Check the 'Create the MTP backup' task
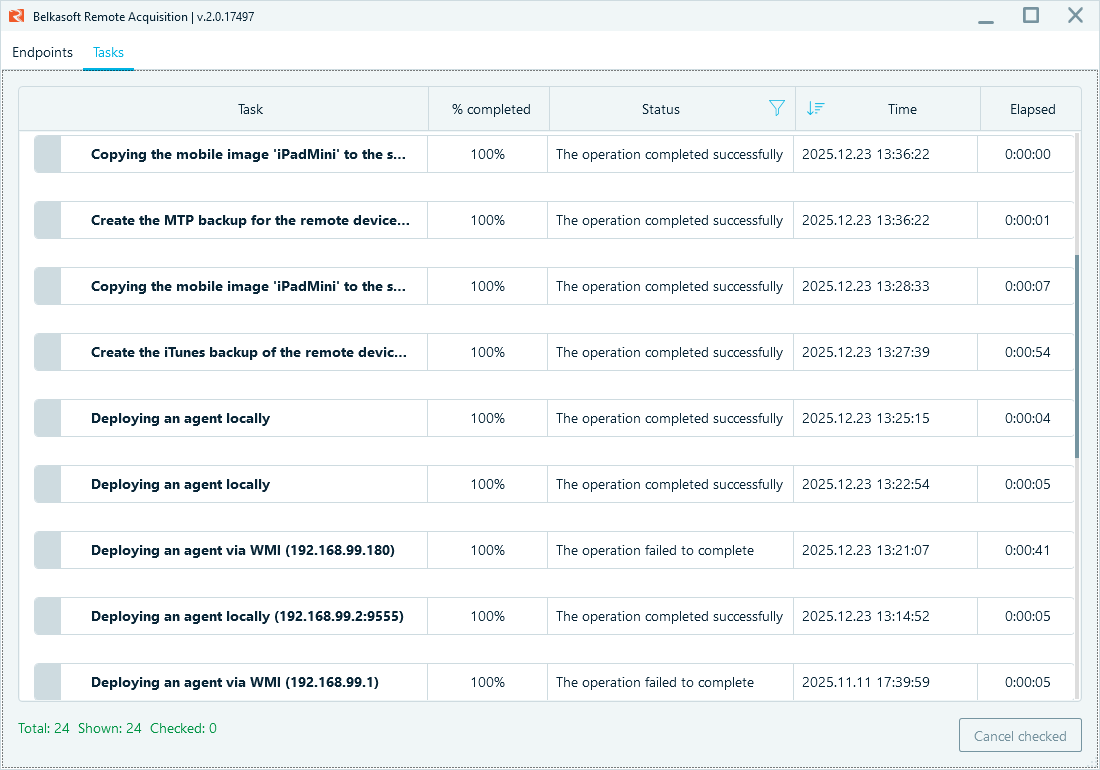 [x=46, y=220]
